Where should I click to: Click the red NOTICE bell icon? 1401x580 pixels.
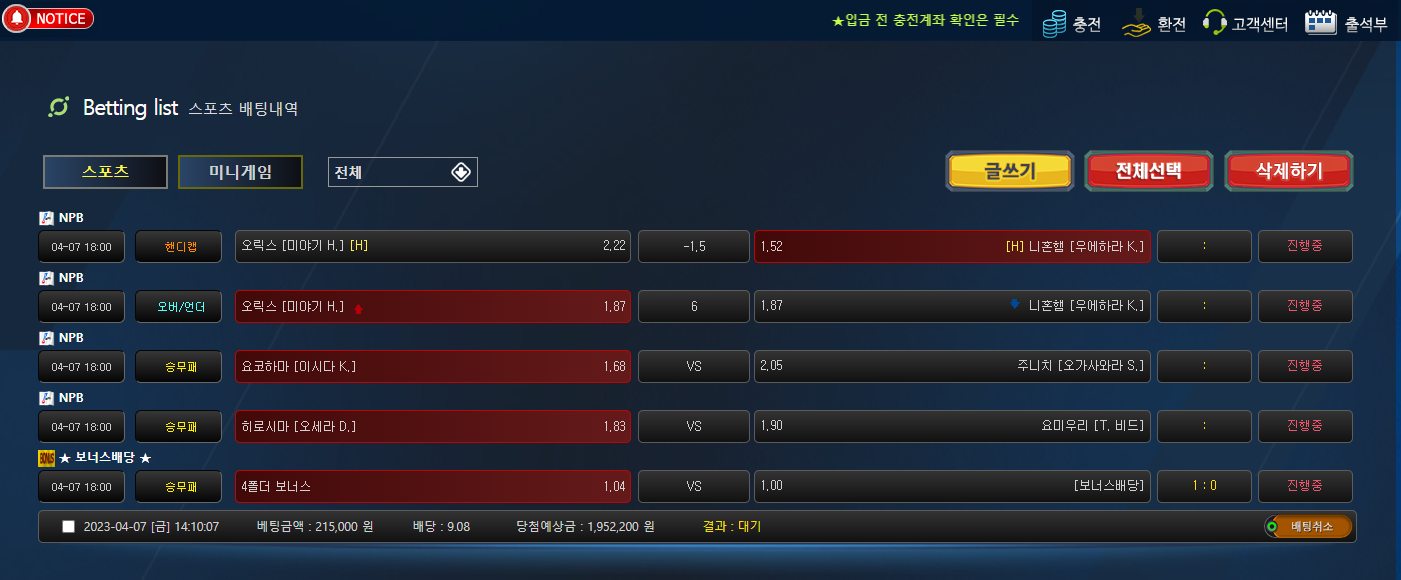click(x=17, y=19)
